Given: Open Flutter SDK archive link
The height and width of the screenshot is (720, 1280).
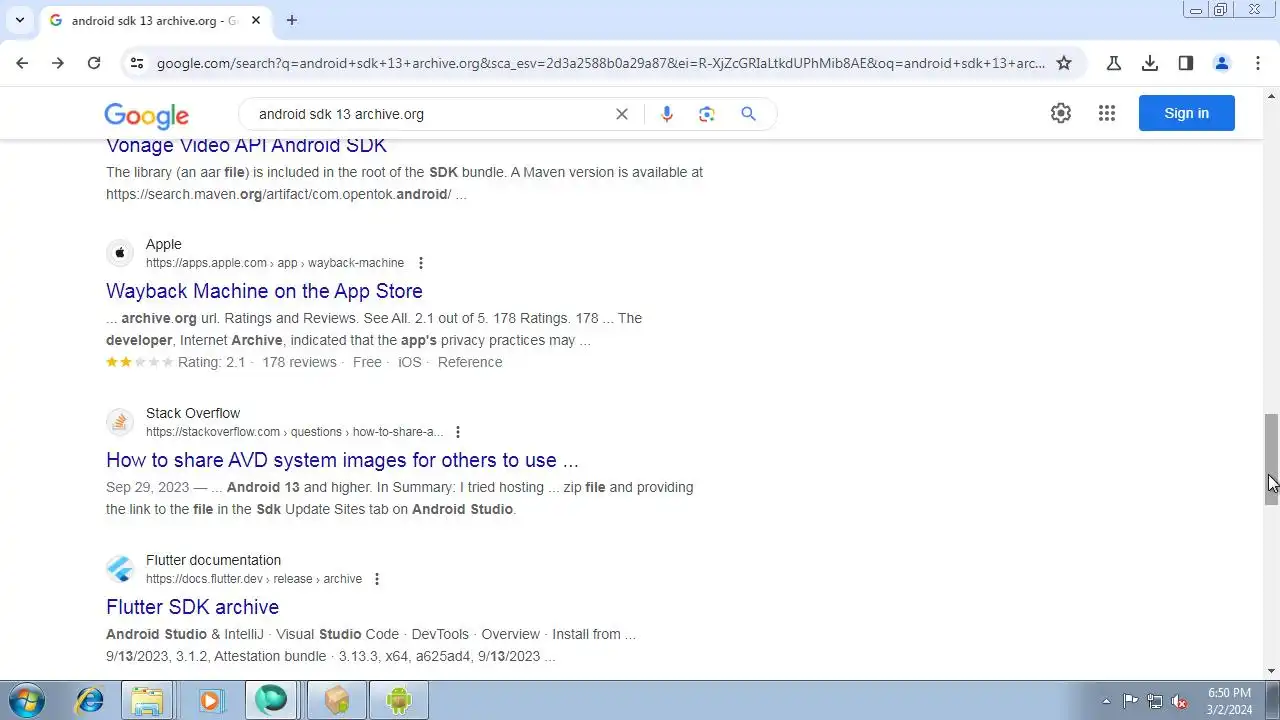Looking at the screenshot, I should 192,607.
